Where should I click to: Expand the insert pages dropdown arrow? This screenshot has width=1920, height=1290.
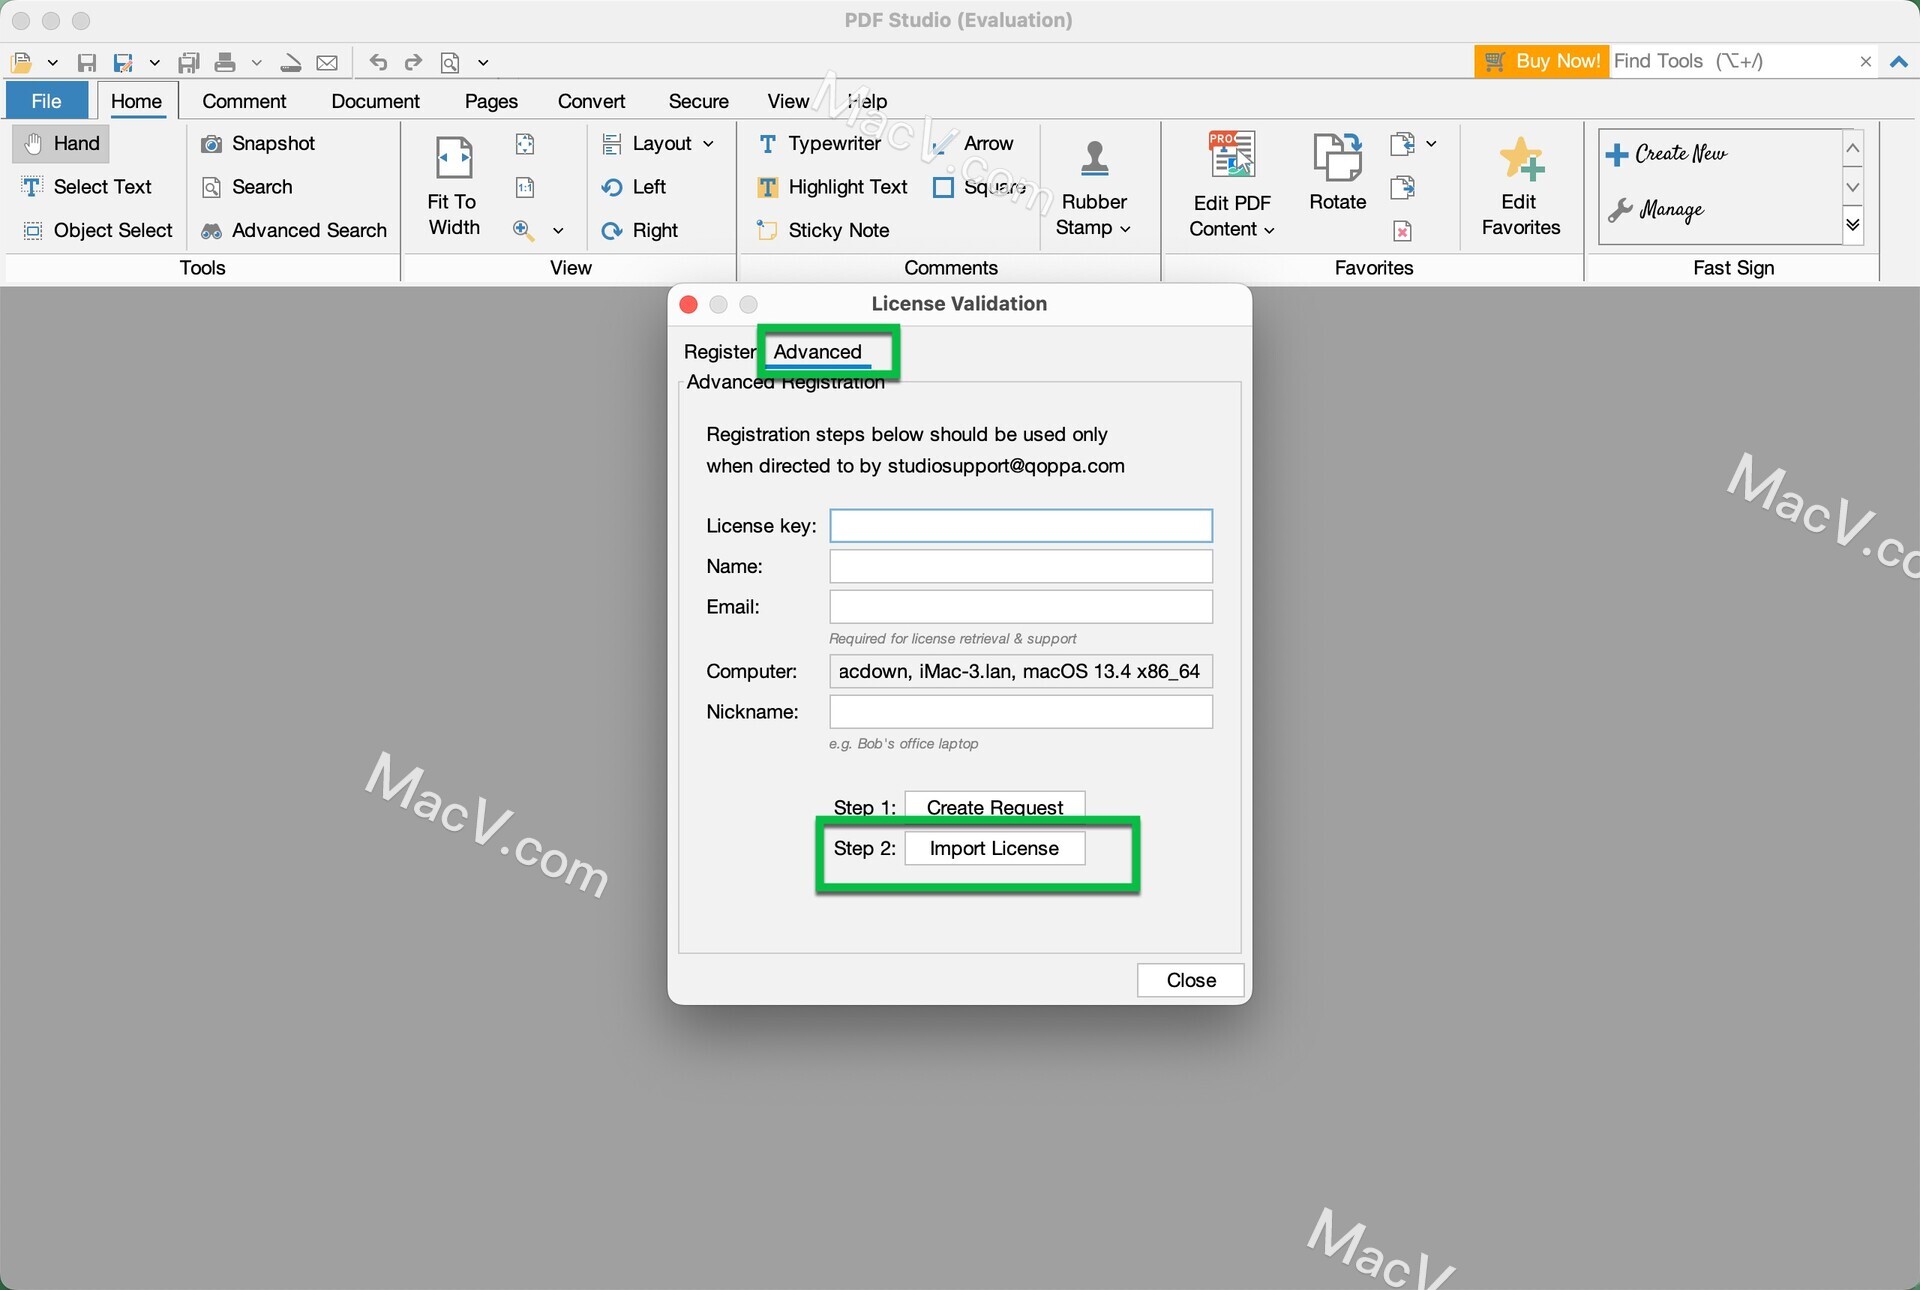click(x=1431, y=144)
